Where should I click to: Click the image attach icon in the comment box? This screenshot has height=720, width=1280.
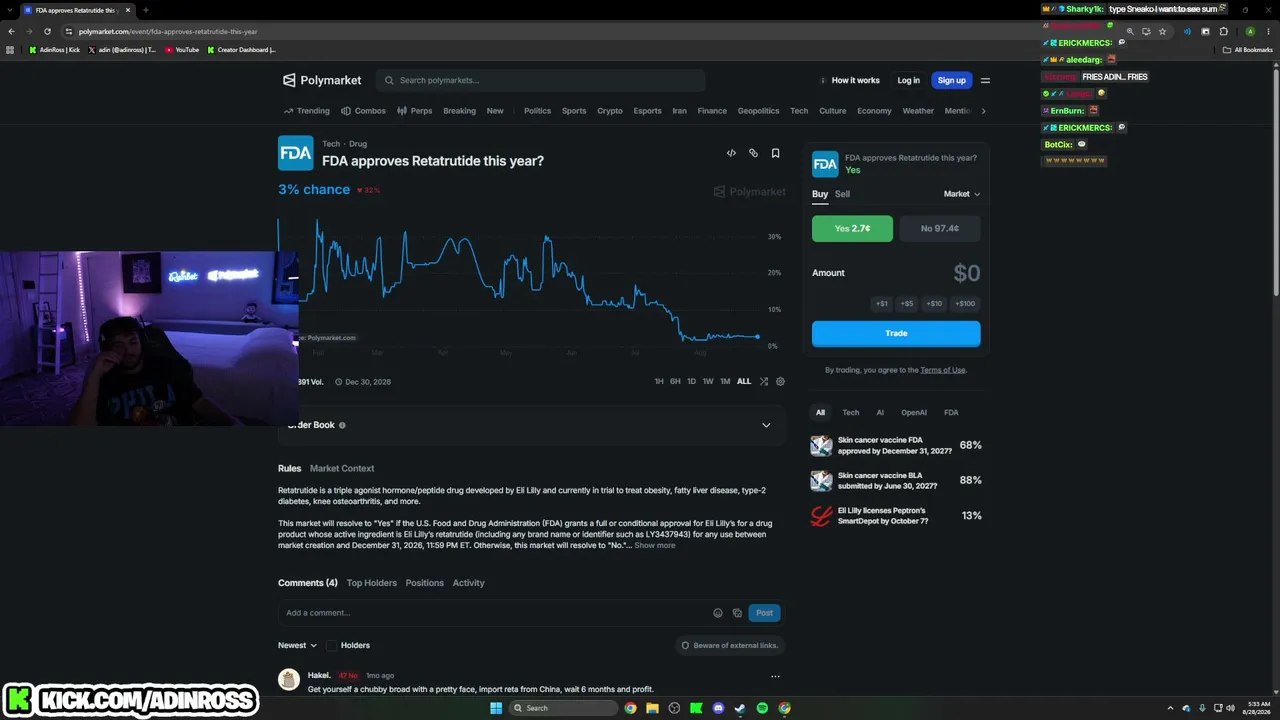[x=737, y=613]
